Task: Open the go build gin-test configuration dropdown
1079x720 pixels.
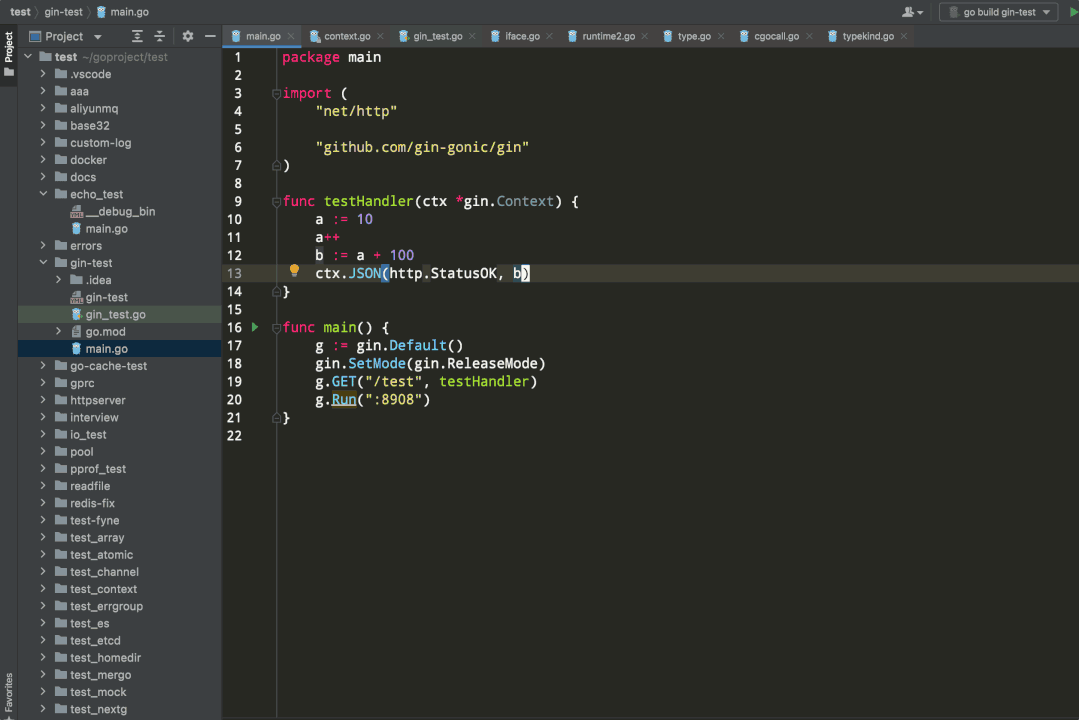Action: pos(998,12)
